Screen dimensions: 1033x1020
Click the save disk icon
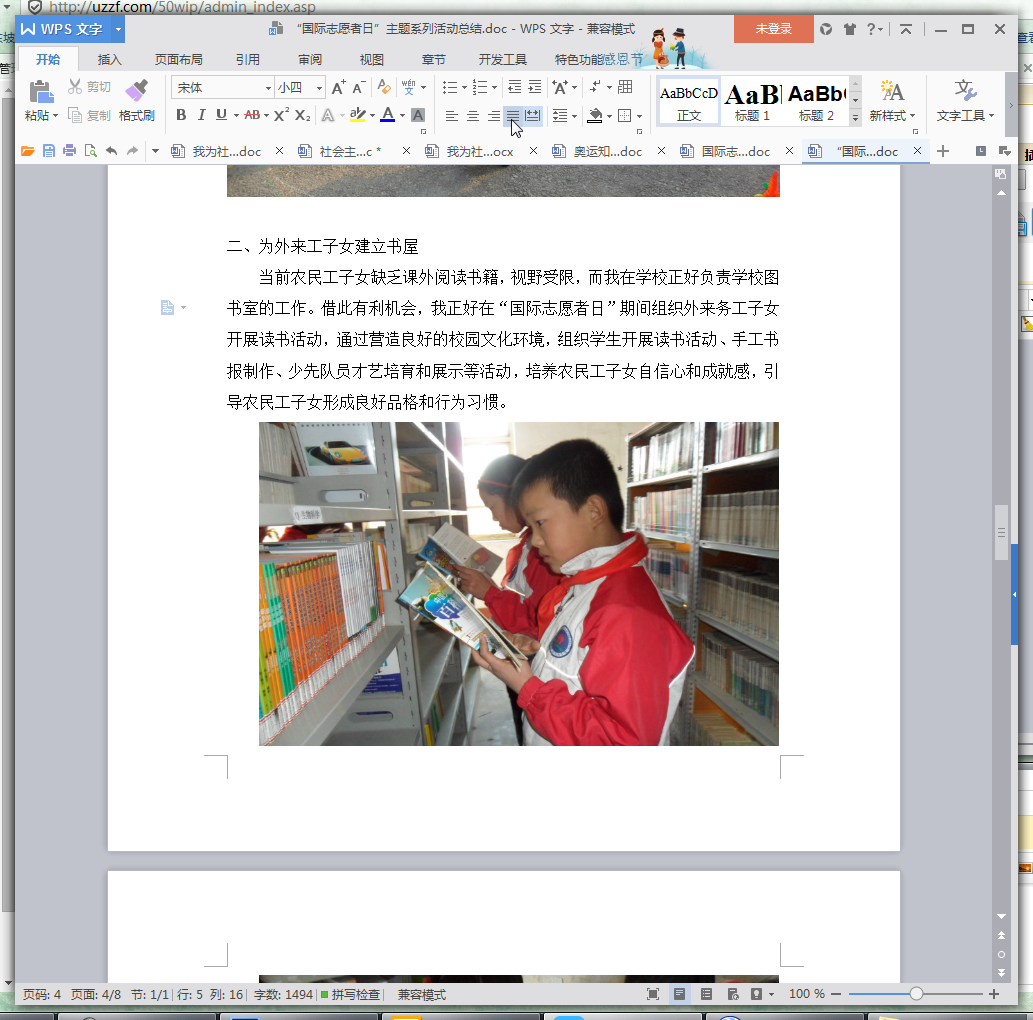tap(49, 152)
